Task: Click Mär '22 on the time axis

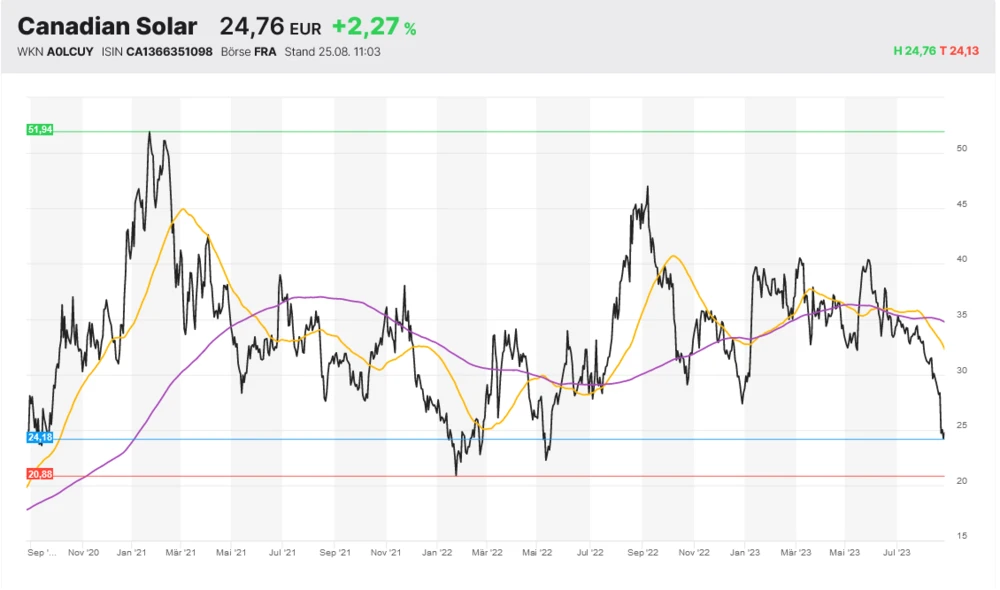Action: (487, 551)
